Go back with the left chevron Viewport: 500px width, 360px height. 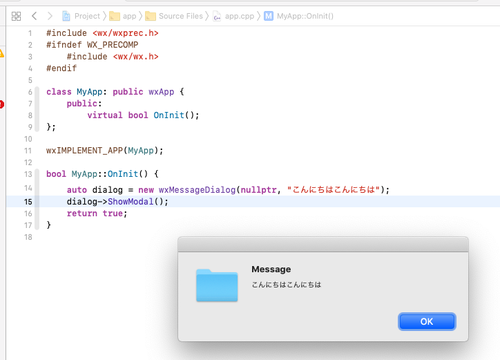tap(34, 16)
